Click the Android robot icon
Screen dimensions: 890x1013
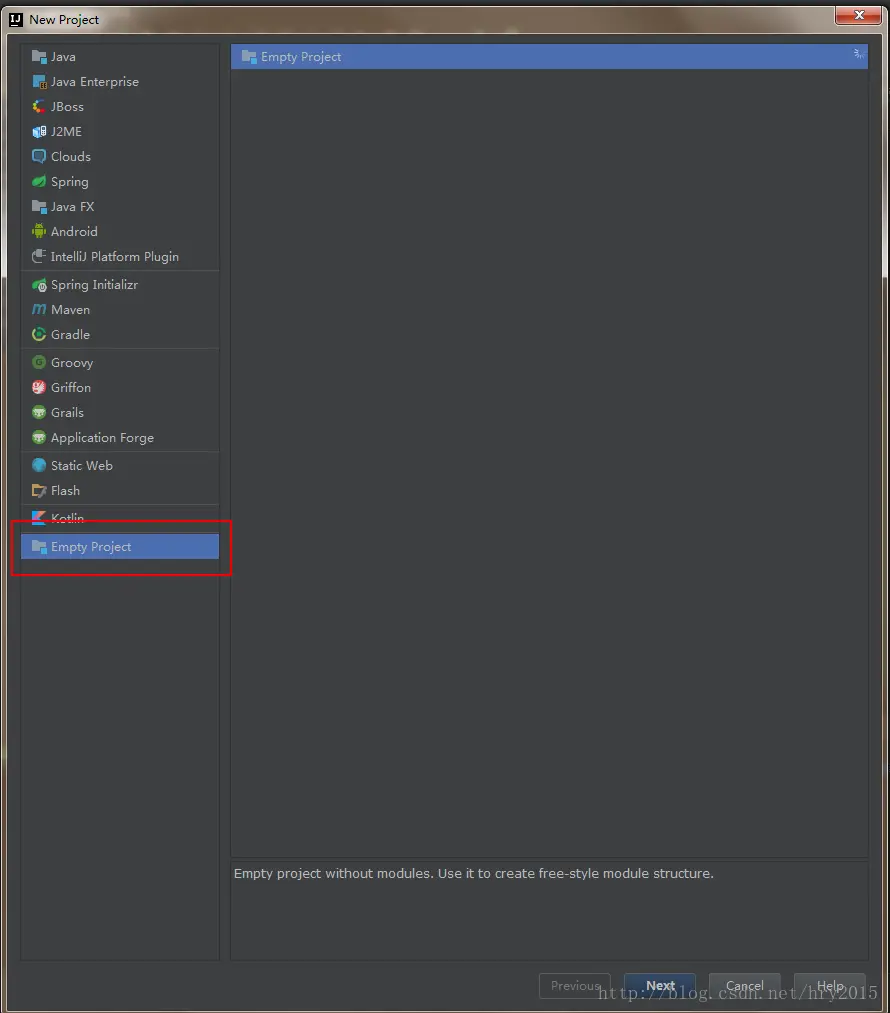39,231
